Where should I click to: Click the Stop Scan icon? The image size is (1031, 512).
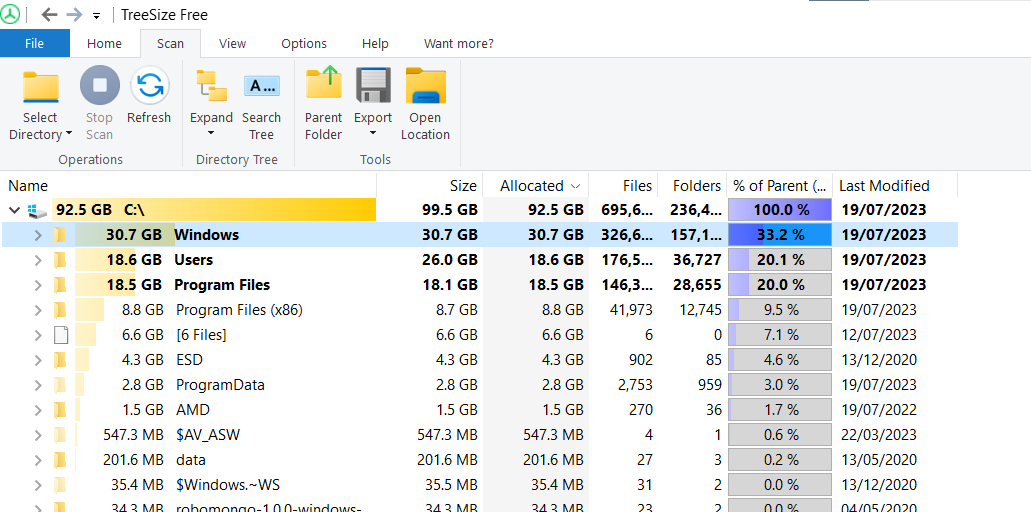coord(99,85)
